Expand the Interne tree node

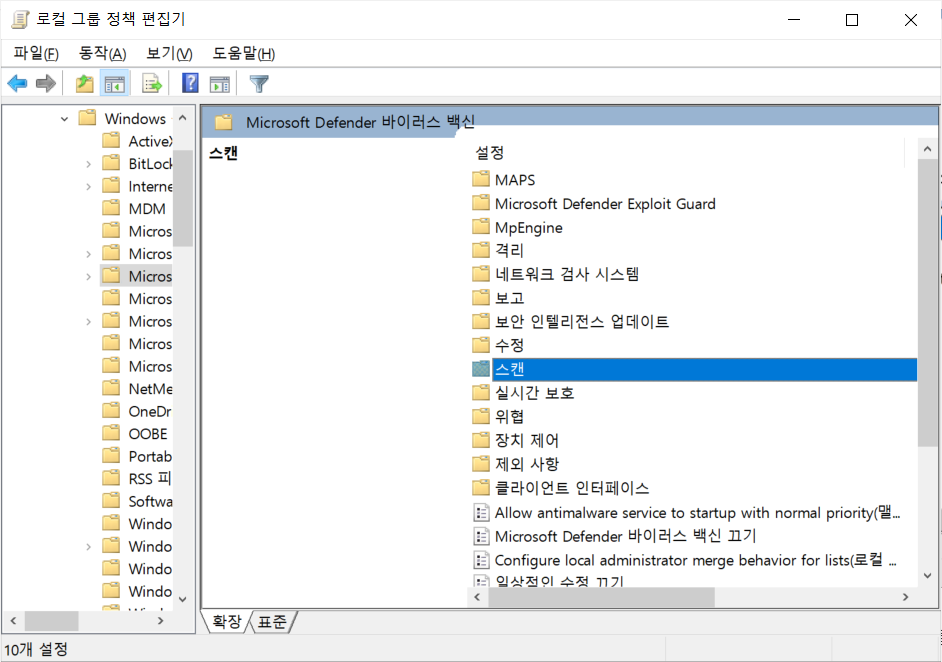88,187
